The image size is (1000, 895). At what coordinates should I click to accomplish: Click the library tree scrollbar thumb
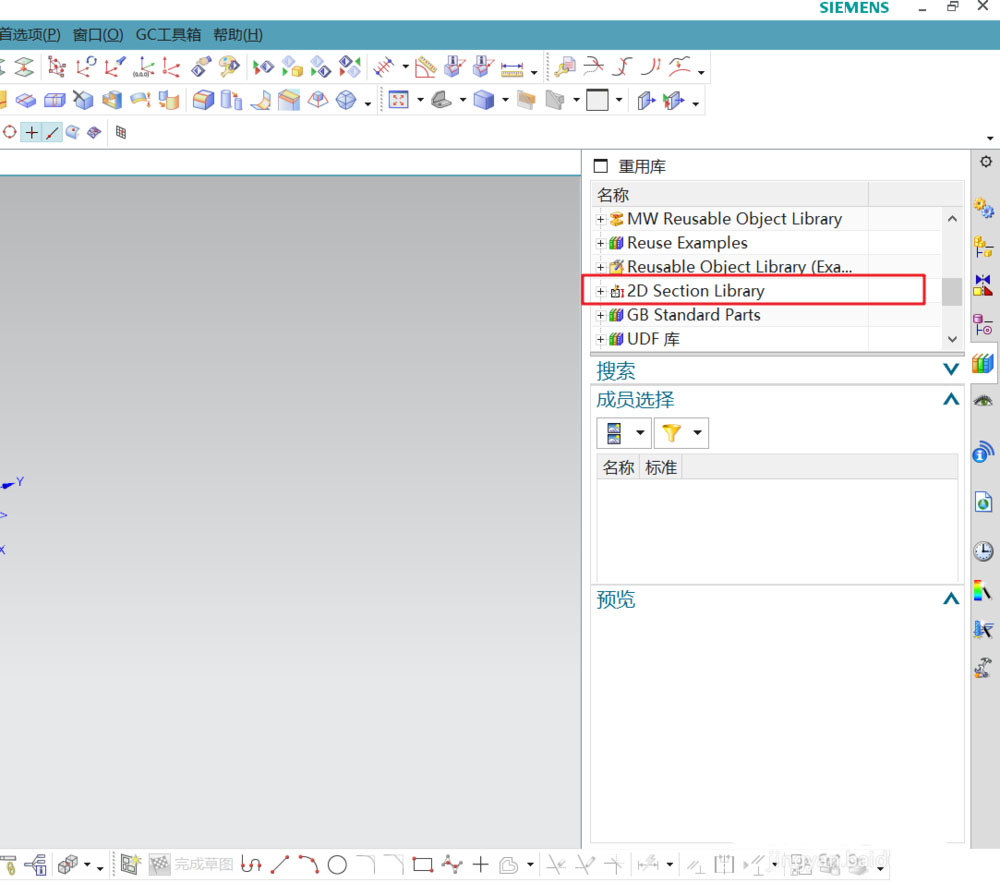[952, 292]
